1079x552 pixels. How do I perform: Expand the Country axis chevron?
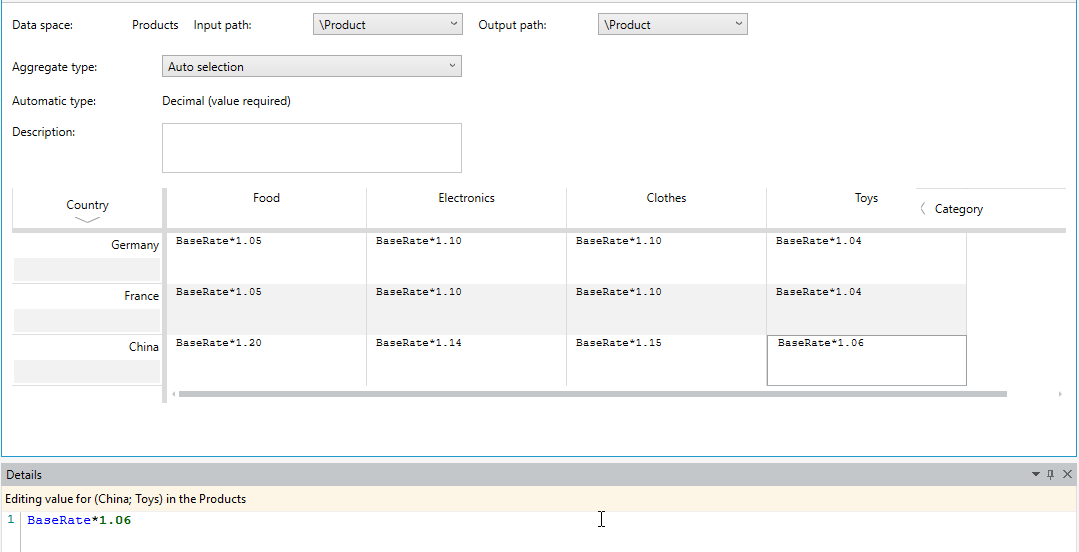pyautogui.click(x=87, y=220)
